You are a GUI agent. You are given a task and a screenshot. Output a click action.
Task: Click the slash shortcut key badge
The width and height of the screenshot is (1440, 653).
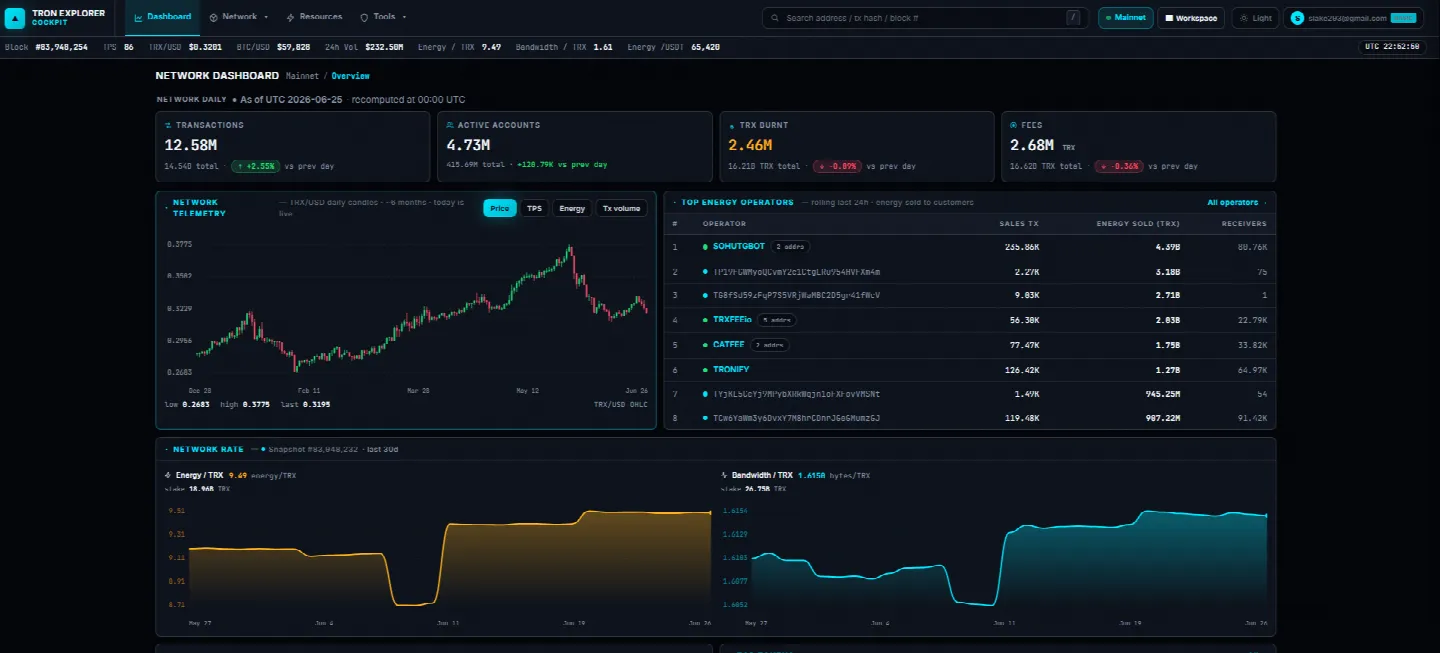[1073, 18]
